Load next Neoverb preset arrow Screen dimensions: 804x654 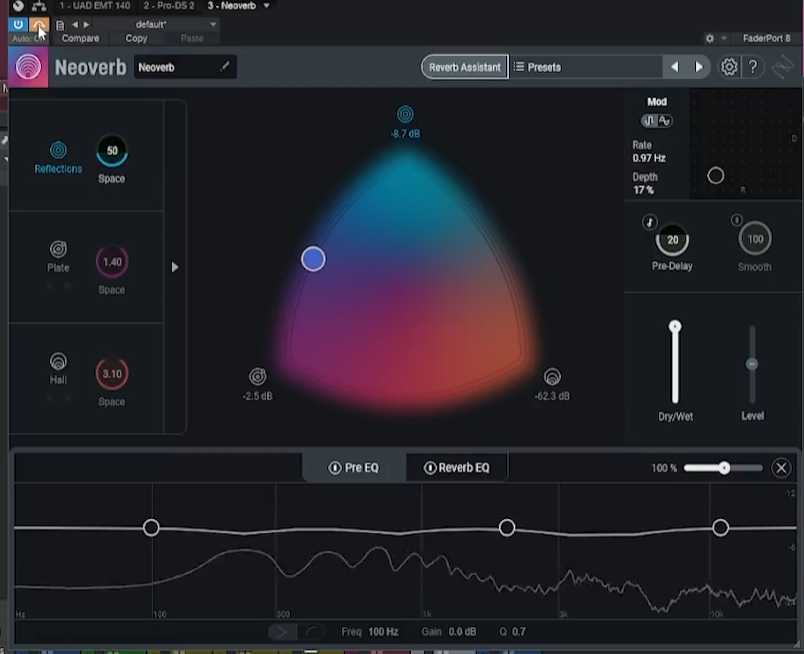(698, 67)
